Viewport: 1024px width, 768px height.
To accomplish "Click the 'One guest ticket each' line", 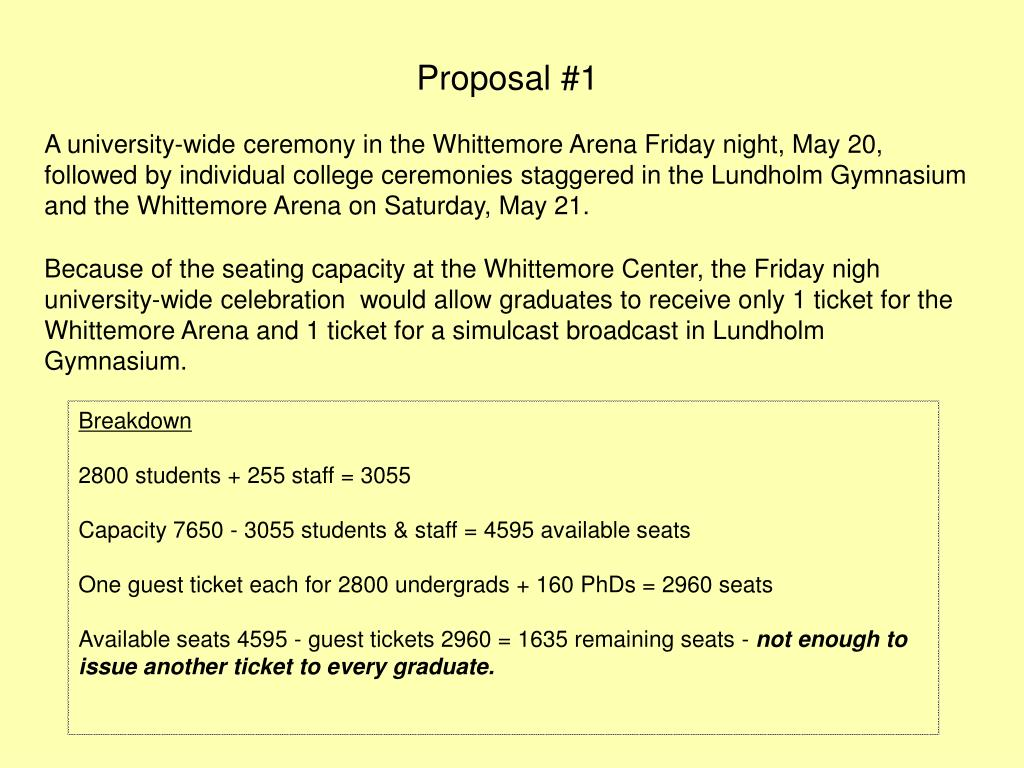I will click(425, 584).
